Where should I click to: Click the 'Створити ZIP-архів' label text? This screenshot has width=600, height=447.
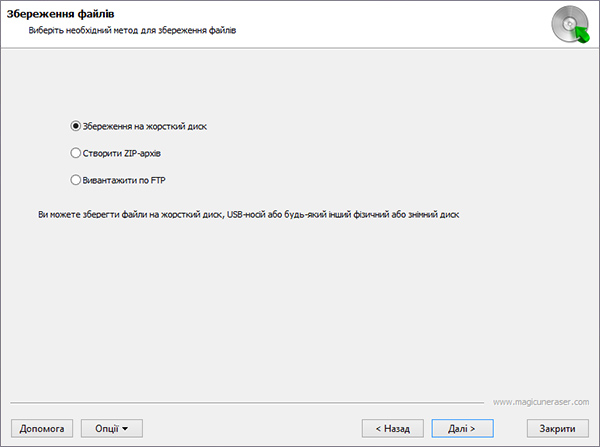(x=122, y=153)
